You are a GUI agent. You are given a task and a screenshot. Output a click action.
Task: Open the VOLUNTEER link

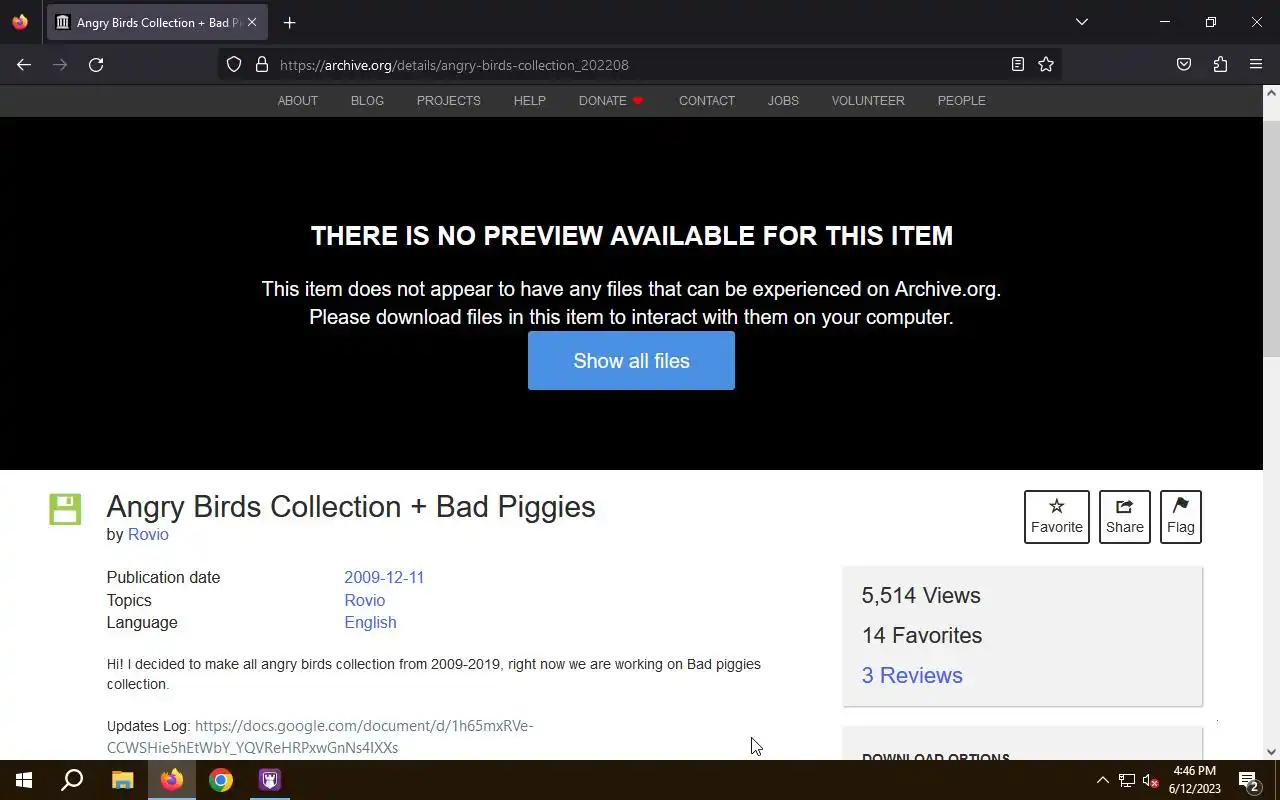[868, 101]
